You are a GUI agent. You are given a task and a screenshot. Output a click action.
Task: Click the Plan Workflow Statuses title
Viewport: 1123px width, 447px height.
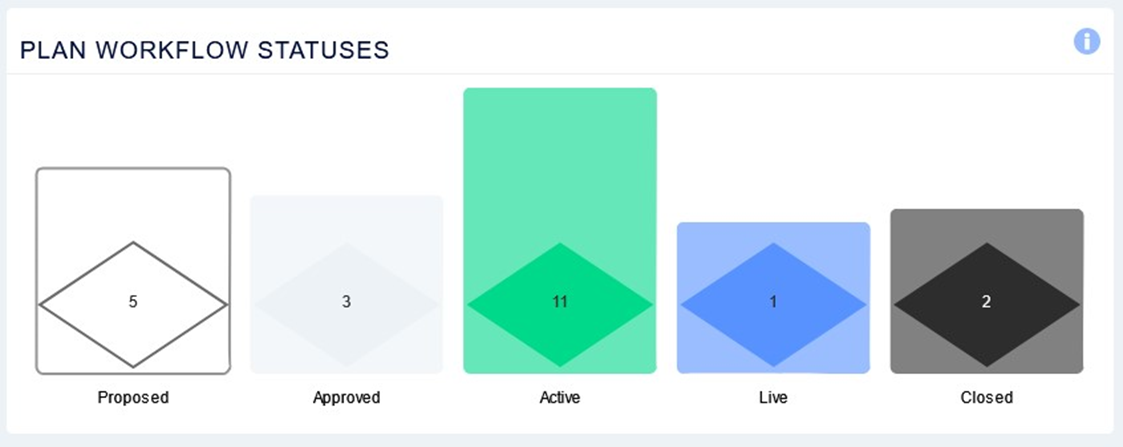(205, 50)
